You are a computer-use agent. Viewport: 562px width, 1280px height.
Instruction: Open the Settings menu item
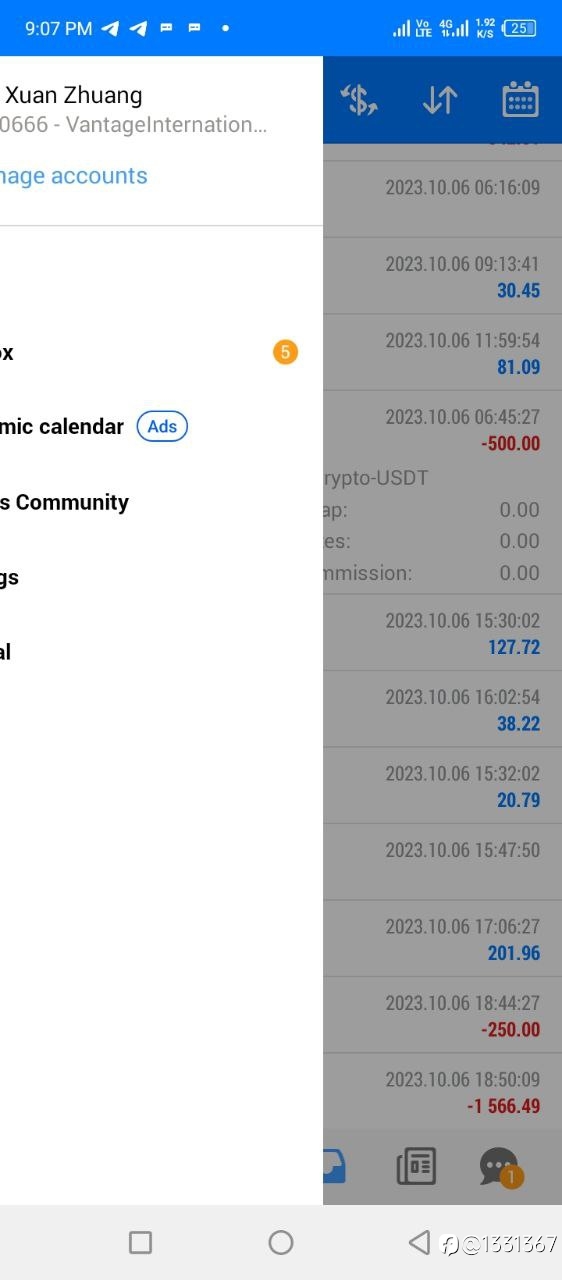point(10,577)
